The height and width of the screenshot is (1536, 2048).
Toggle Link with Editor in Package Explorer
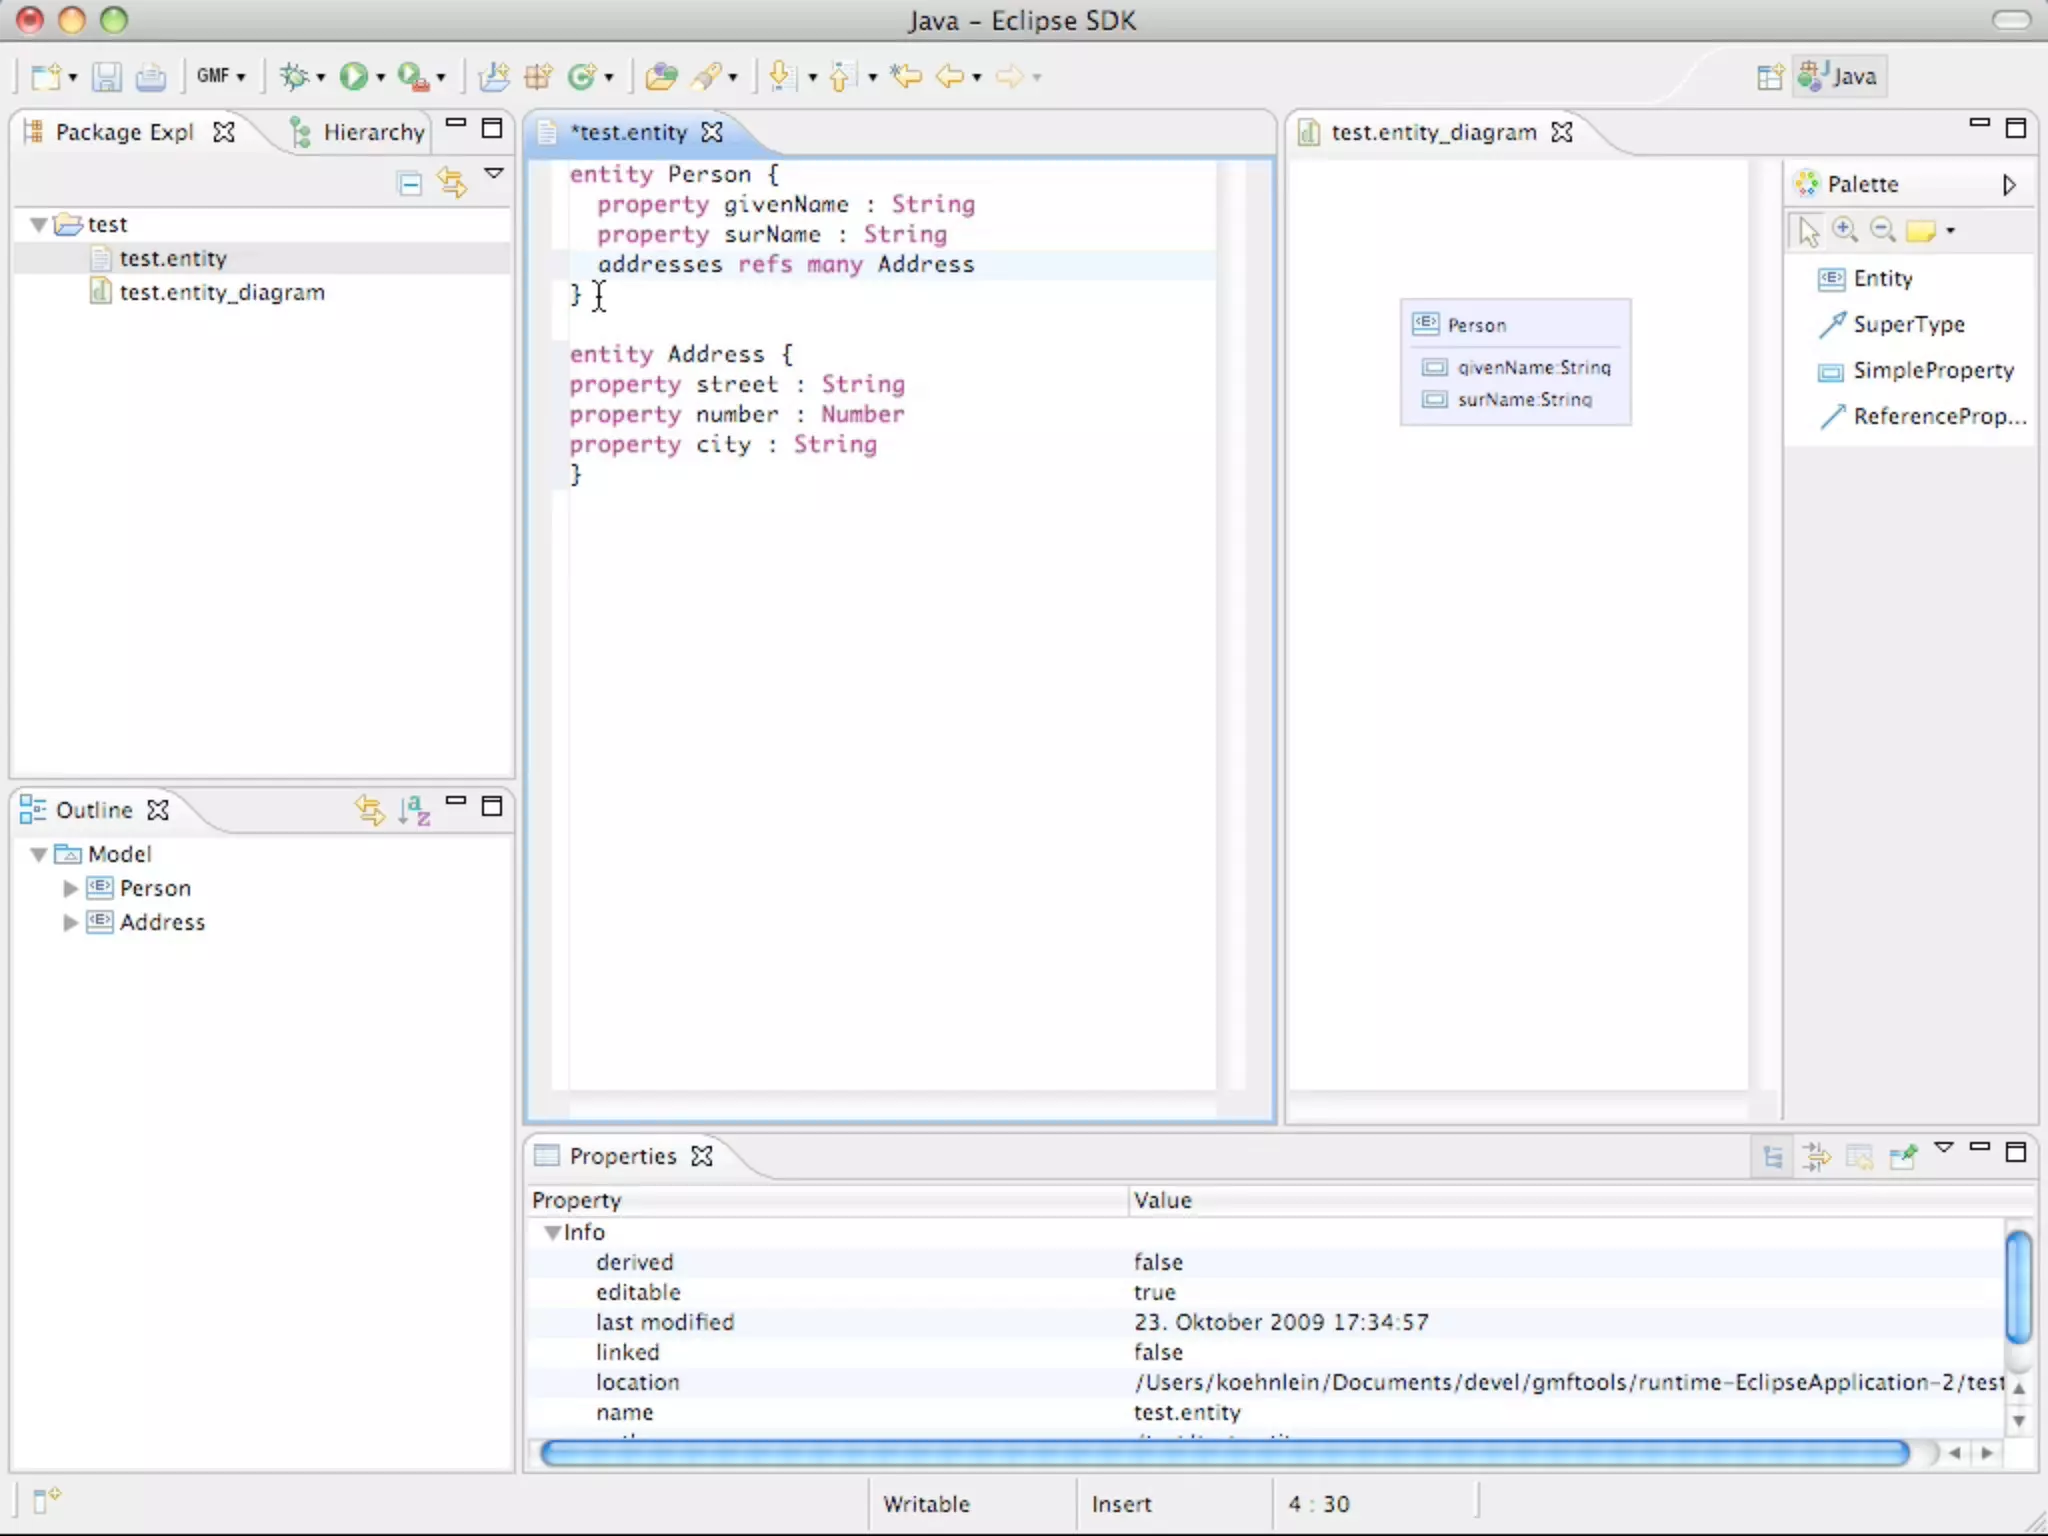pyautogui.click(x=452, y=184)
